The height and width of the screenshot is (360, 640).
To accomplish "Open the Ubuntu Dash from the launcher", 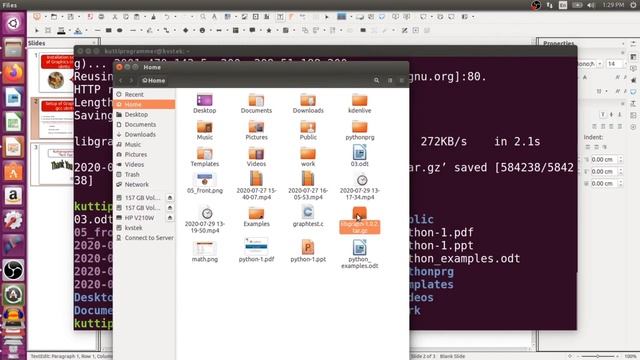I will coord(13,23).
